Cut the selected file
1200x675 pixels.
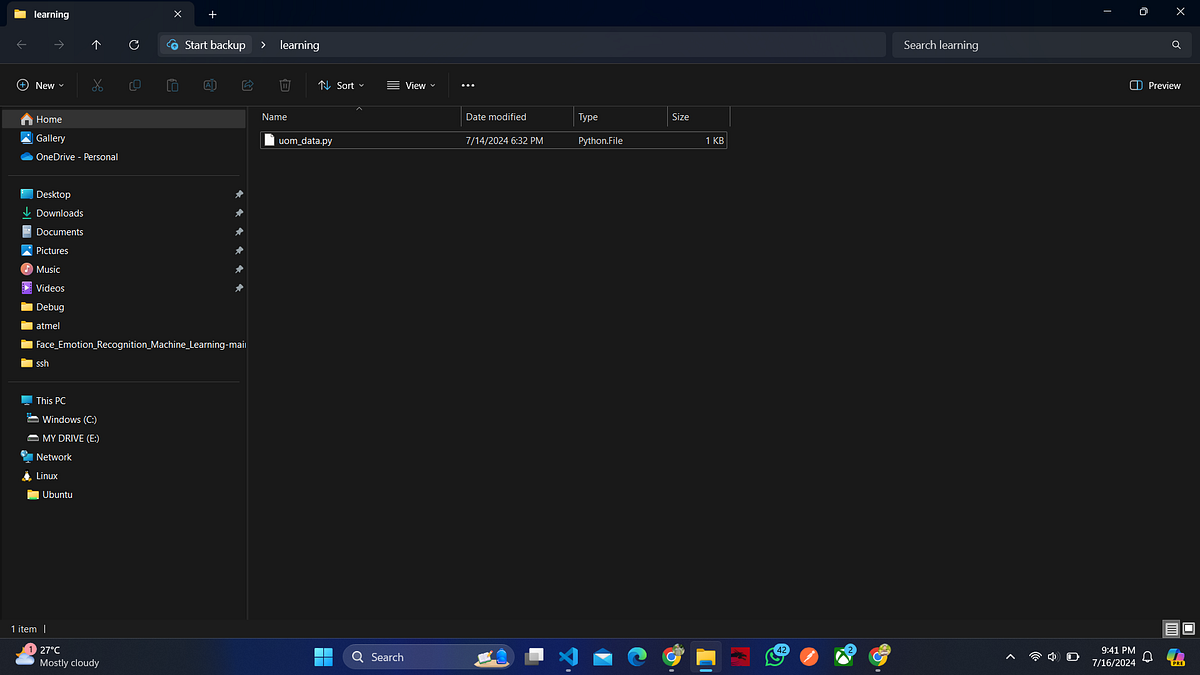pos(97,85)
